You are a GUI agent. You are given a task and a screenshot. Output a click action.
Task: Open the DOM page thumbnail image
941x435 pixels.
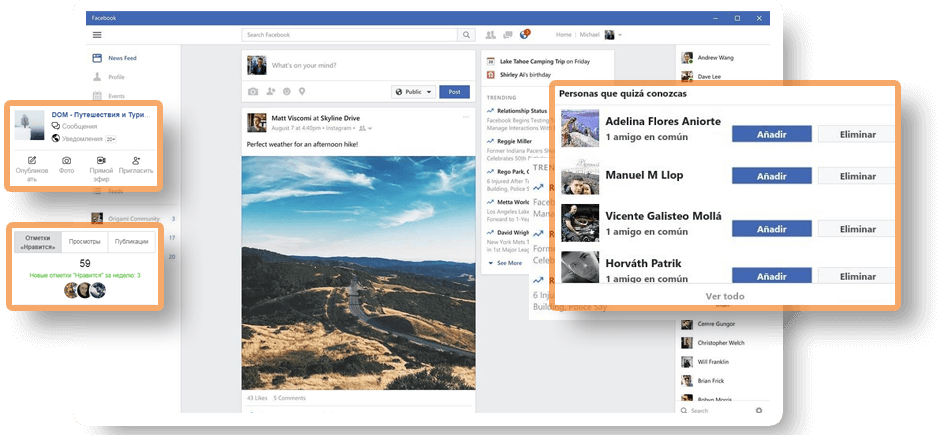click(29, 125)
